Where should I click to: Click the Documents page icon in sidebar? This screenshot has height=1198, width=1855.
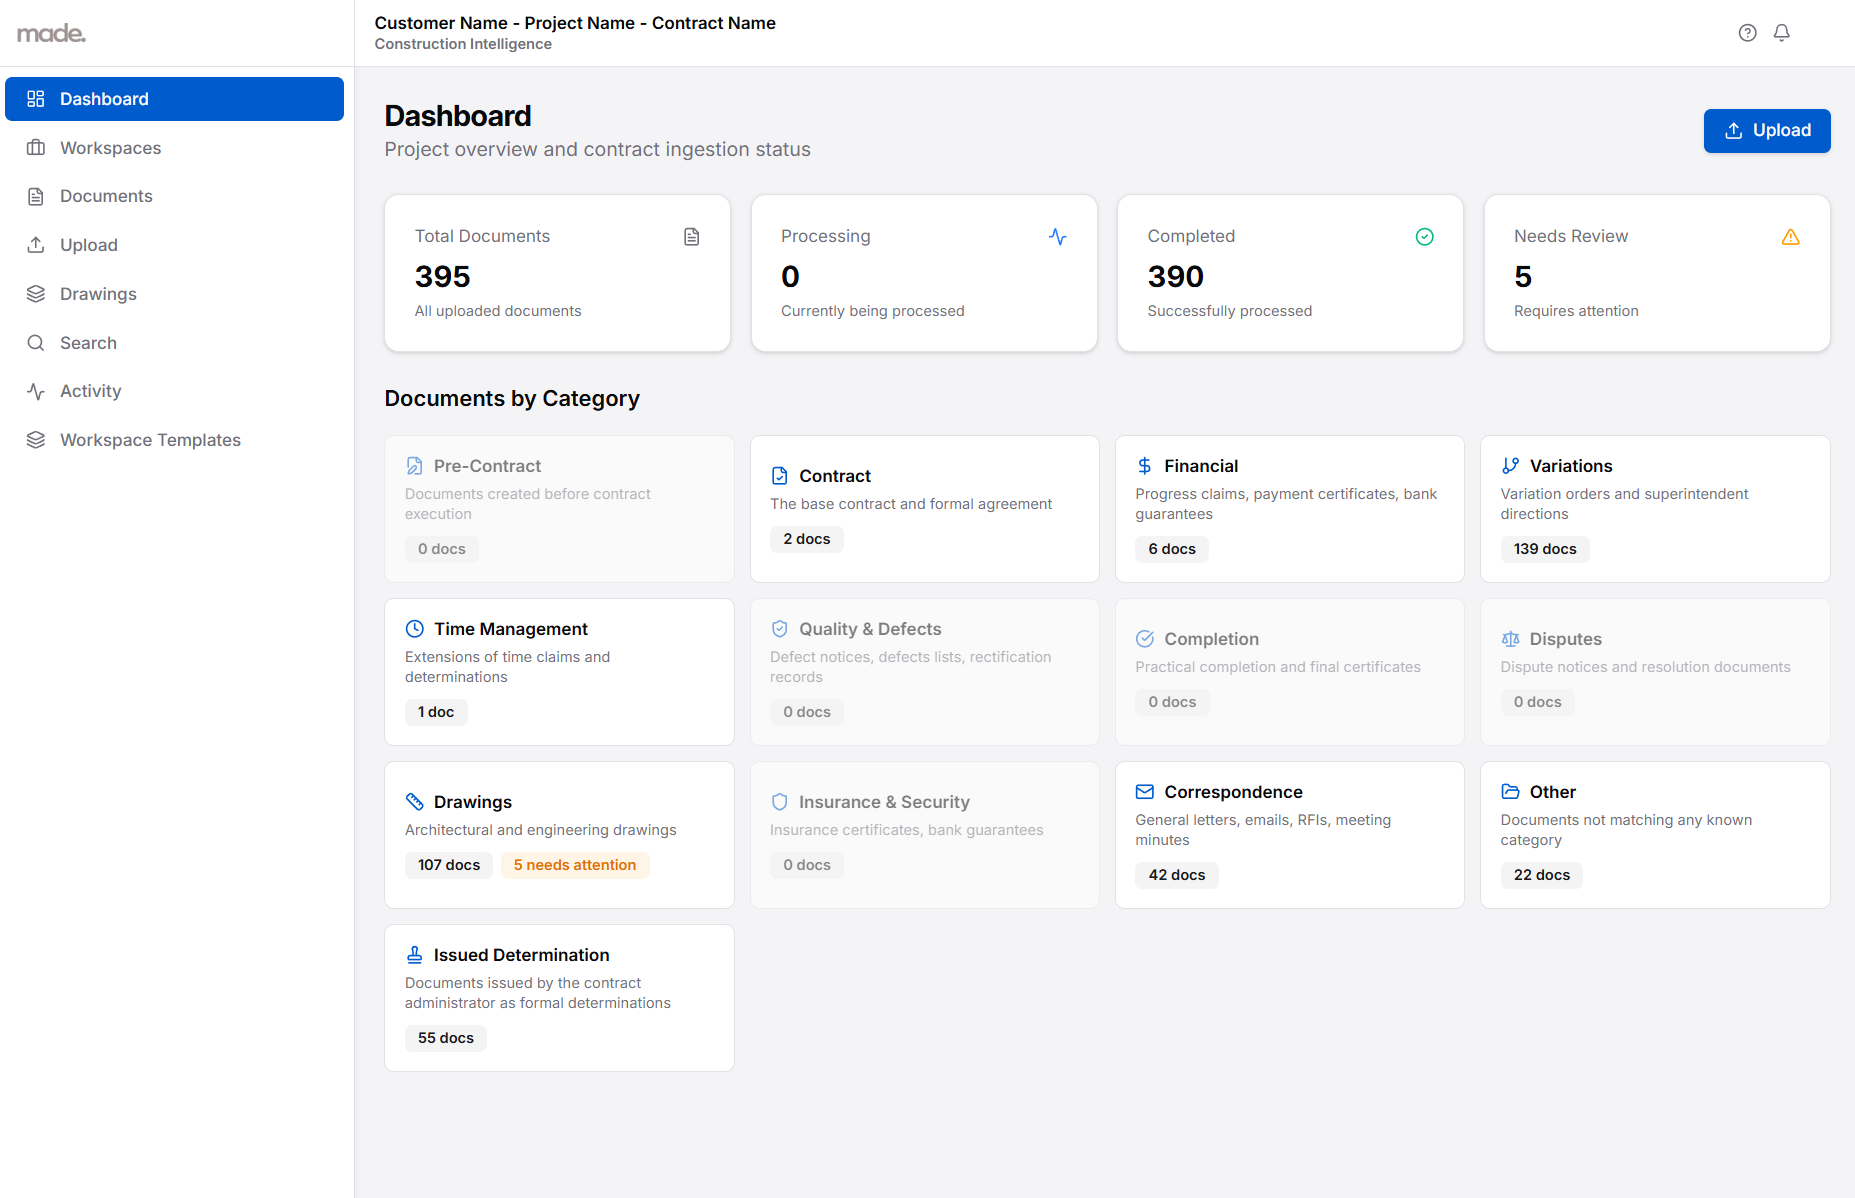pyautogui.click(x=36, y=196)
